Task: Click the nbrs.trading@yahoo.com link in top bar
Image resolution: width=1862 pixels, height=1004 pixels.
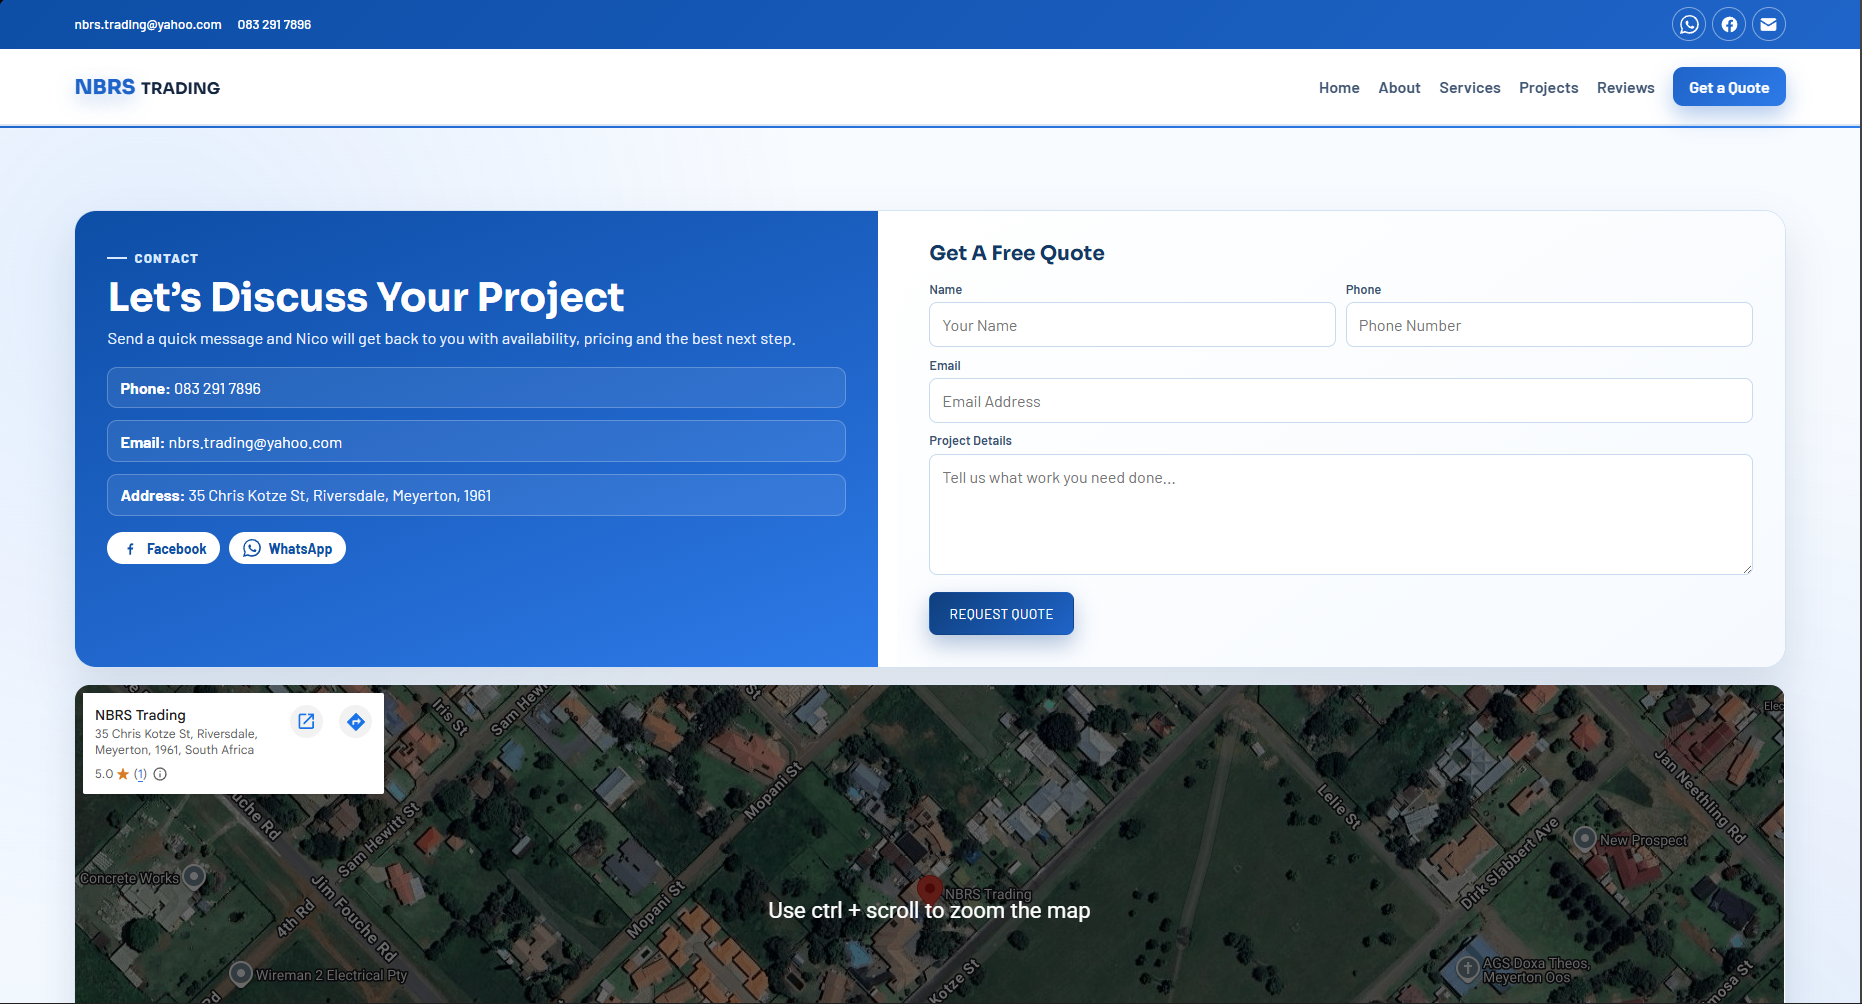Action: point(148,25)
